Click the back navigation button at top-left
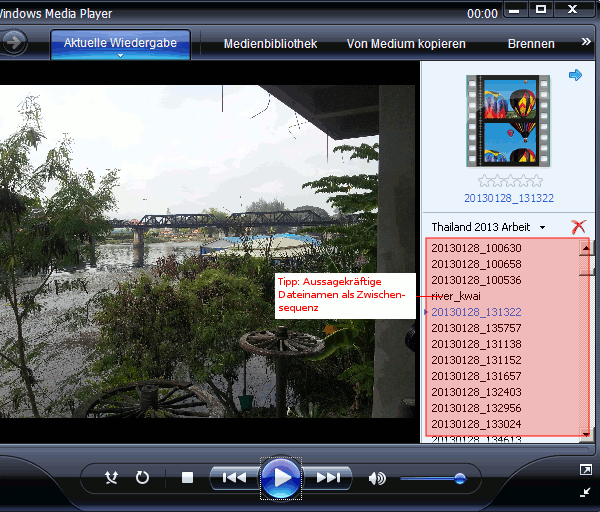 13,43
